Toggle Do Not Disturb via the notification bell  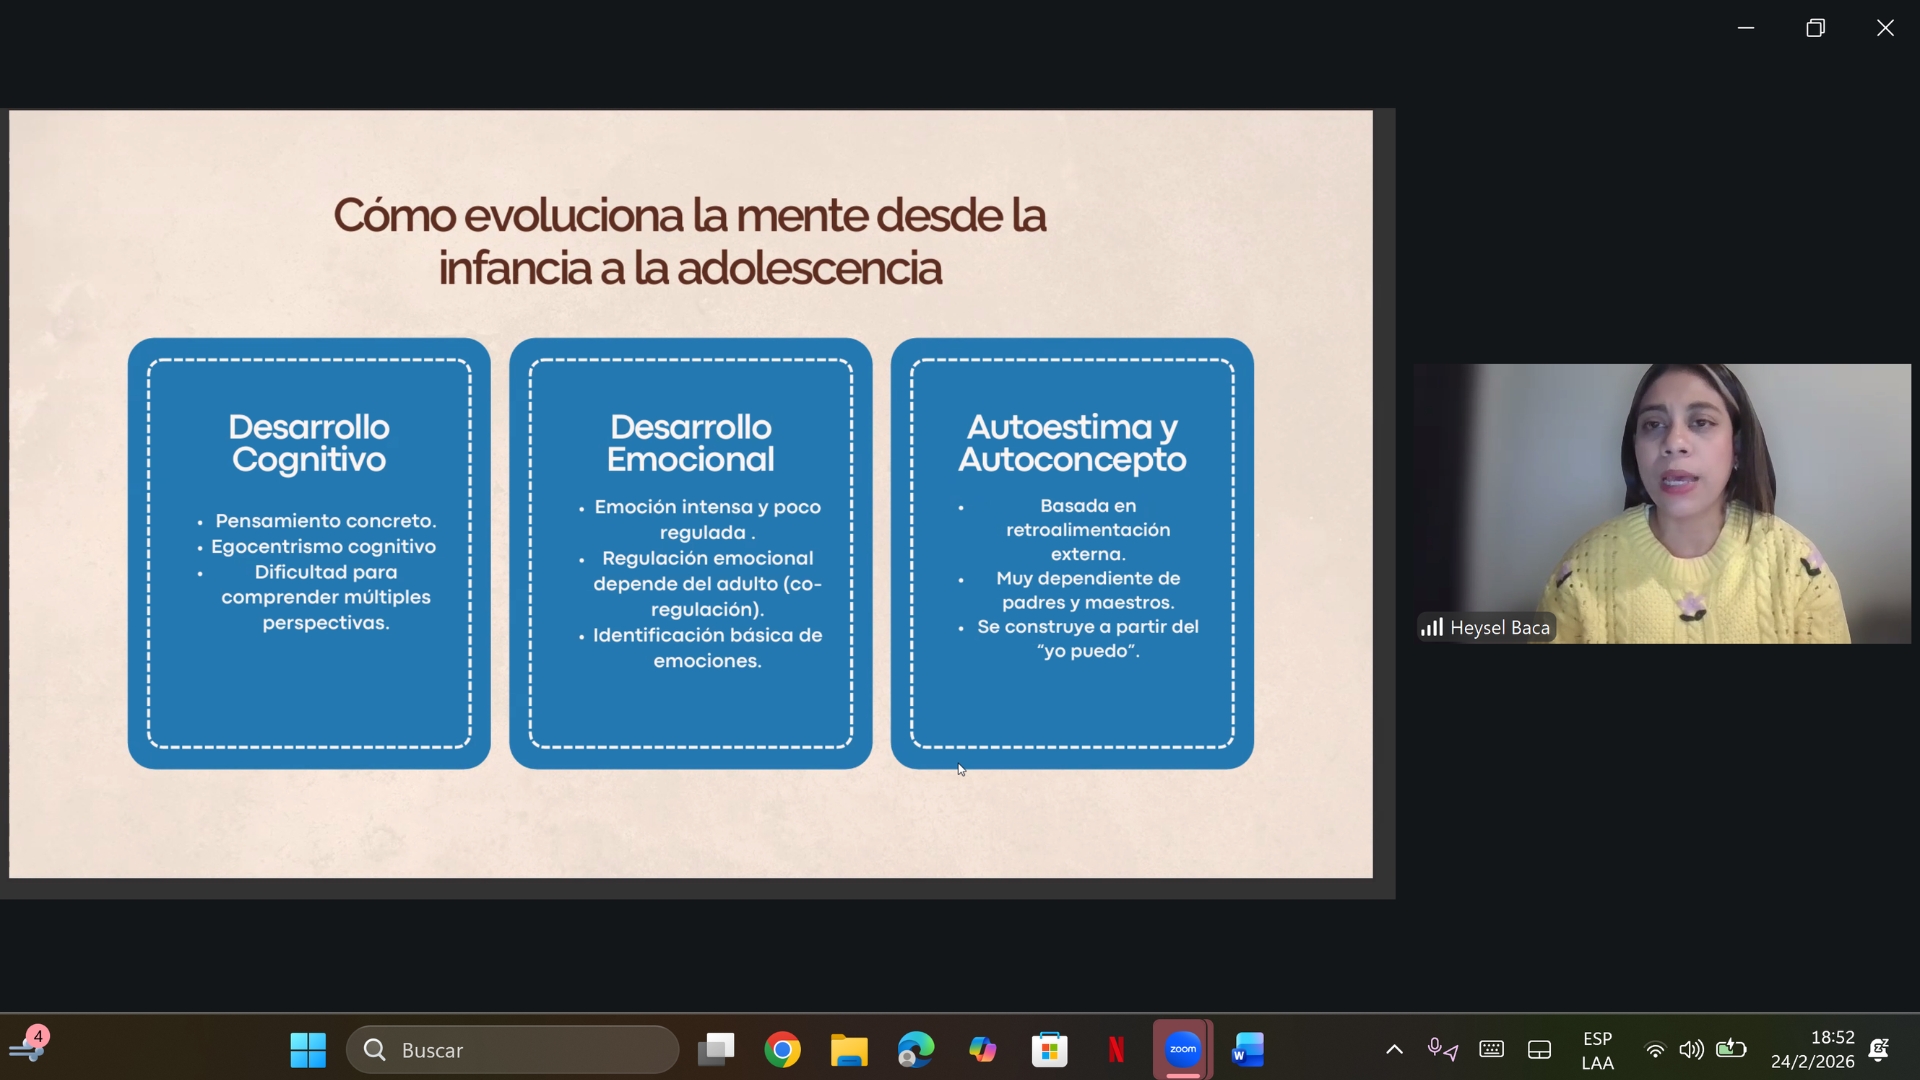(x=1880, y=1050)
